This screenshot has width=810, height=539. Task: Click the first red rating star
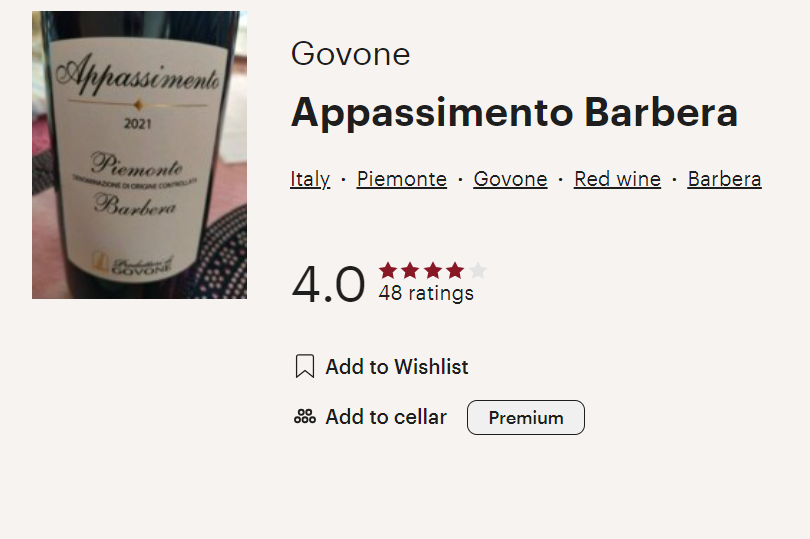pyautogui.click(x=388, y=270)
